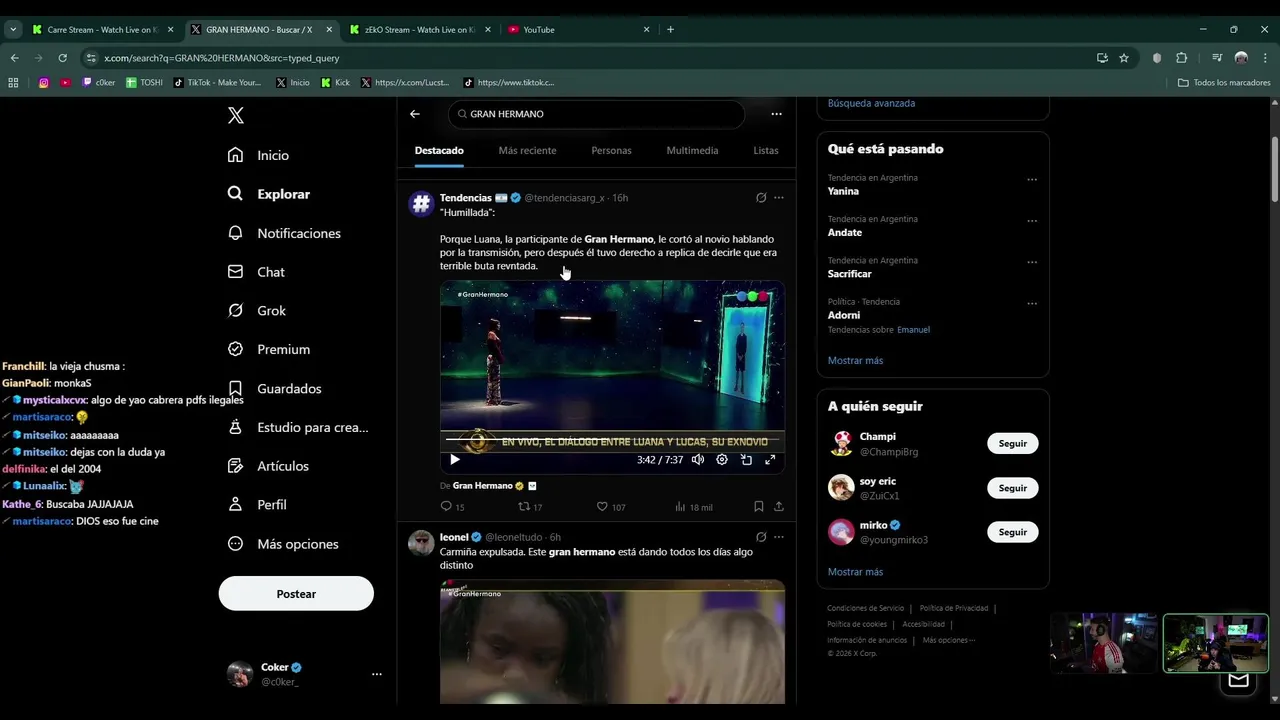The image size is (1280, 720).
Task: Switch to the YouTube browser tab
Action: coord(579,30)
